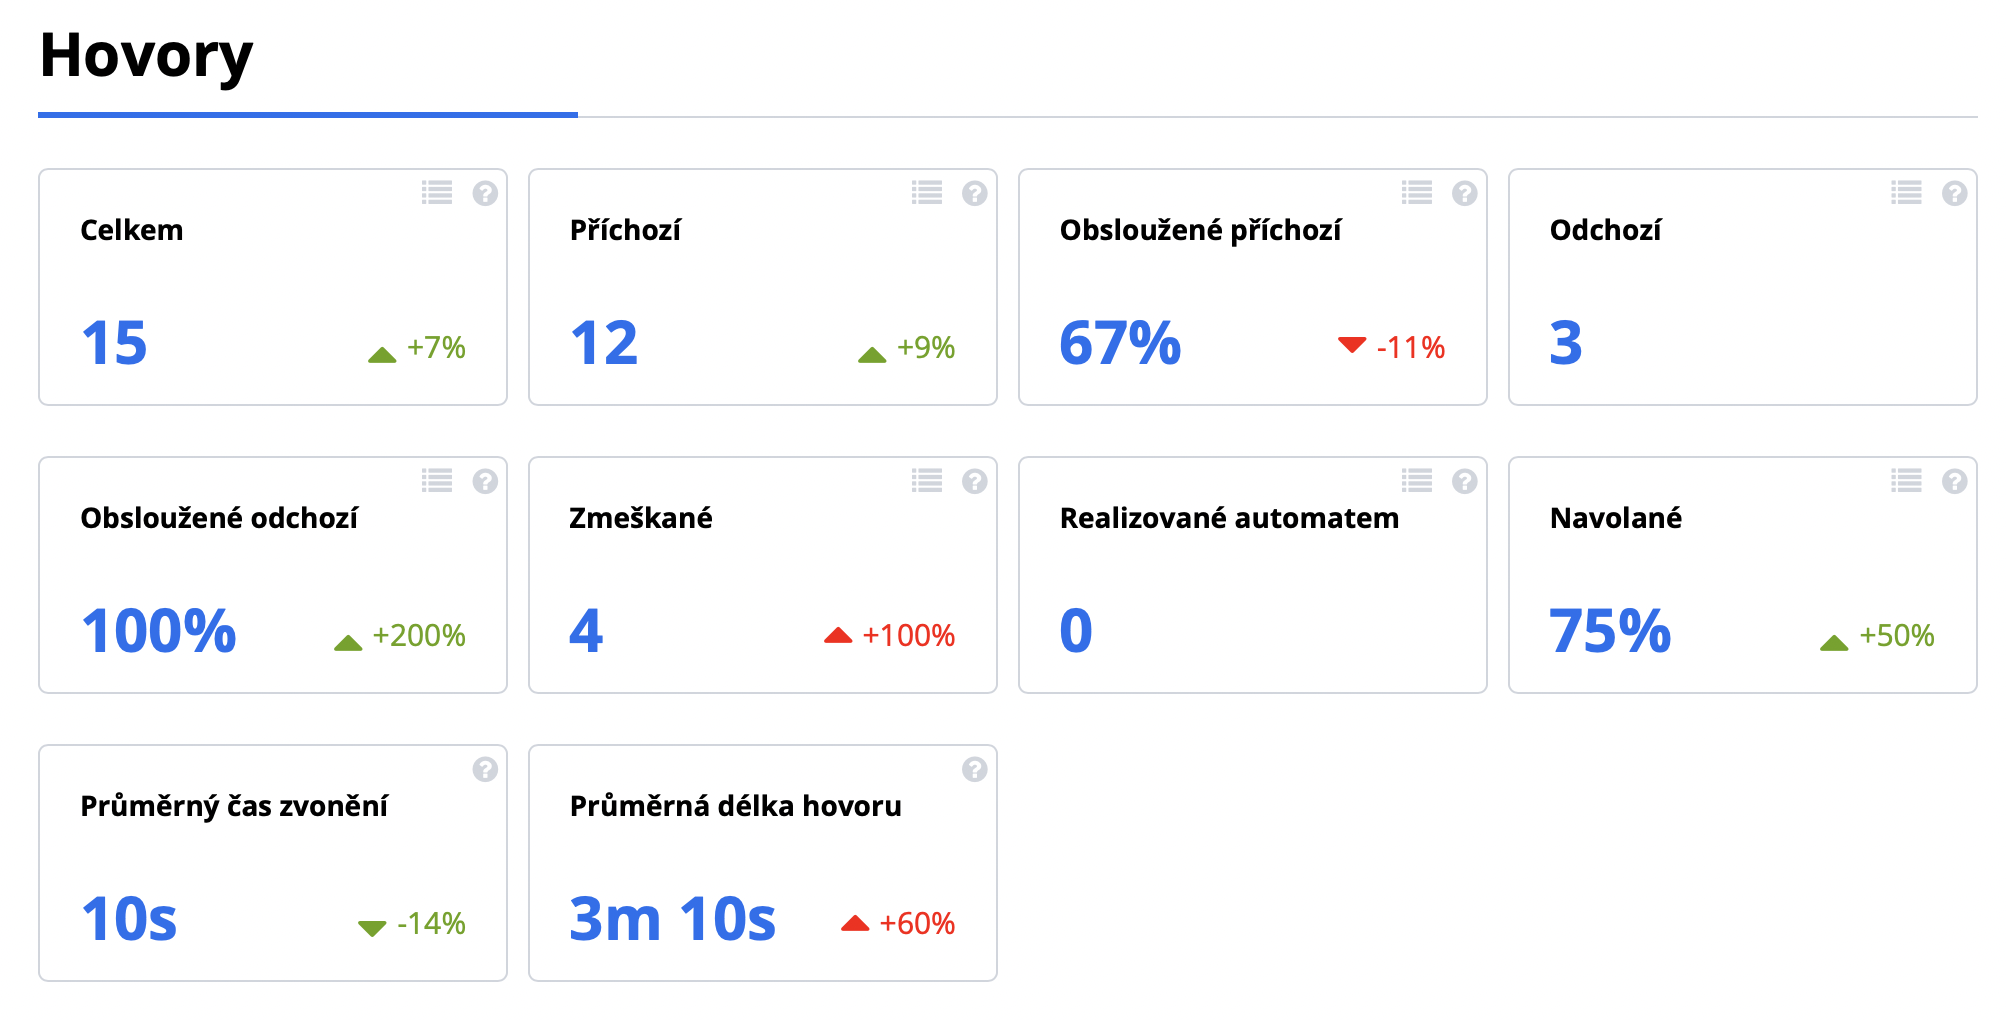Click the Navolané 75% value
The width and height of the screenshot is (2006, 1020).
[x=1610, y=631]
